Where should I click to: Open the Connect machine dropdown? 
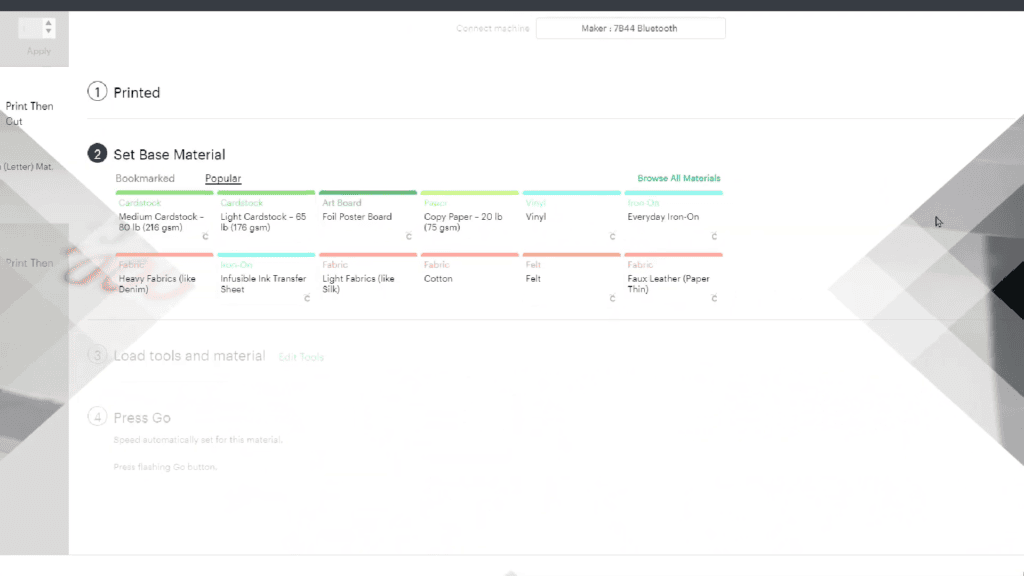(630, 28)
